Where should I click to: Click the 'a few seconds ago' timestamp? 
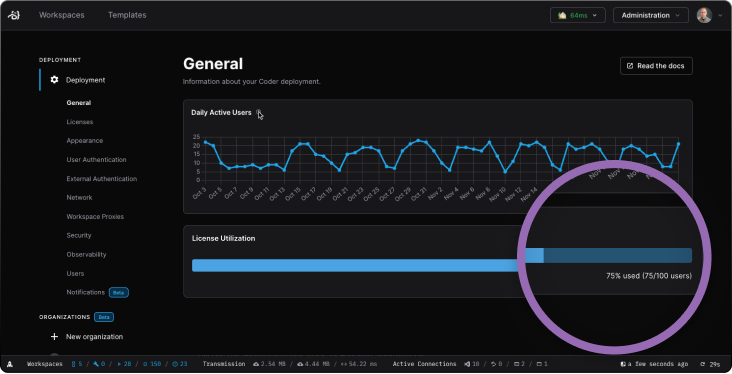coord(658,364)
